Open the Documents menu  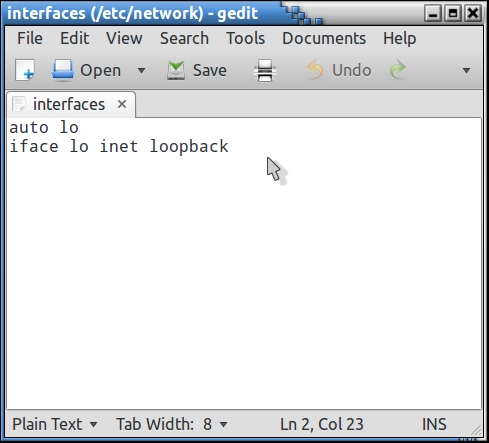(x=324, y=38)
